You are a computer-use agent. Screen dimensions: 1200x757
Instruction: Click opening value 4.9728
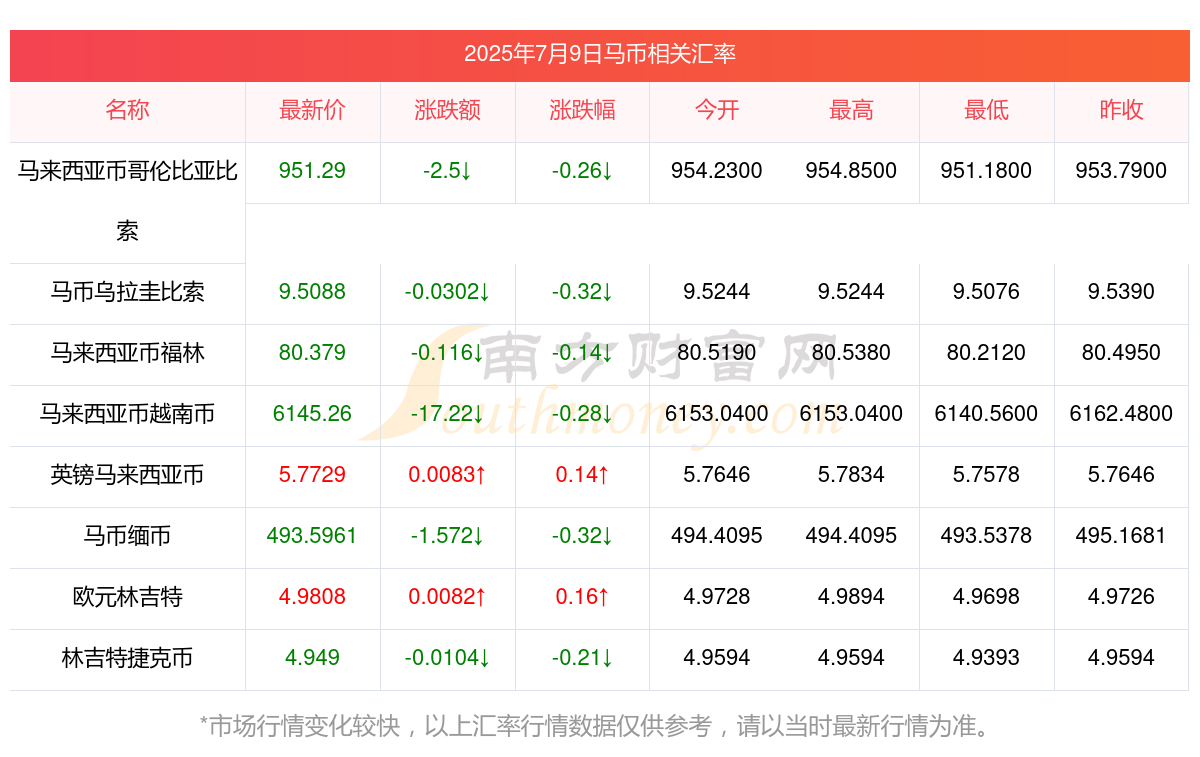tap(717, 597)
